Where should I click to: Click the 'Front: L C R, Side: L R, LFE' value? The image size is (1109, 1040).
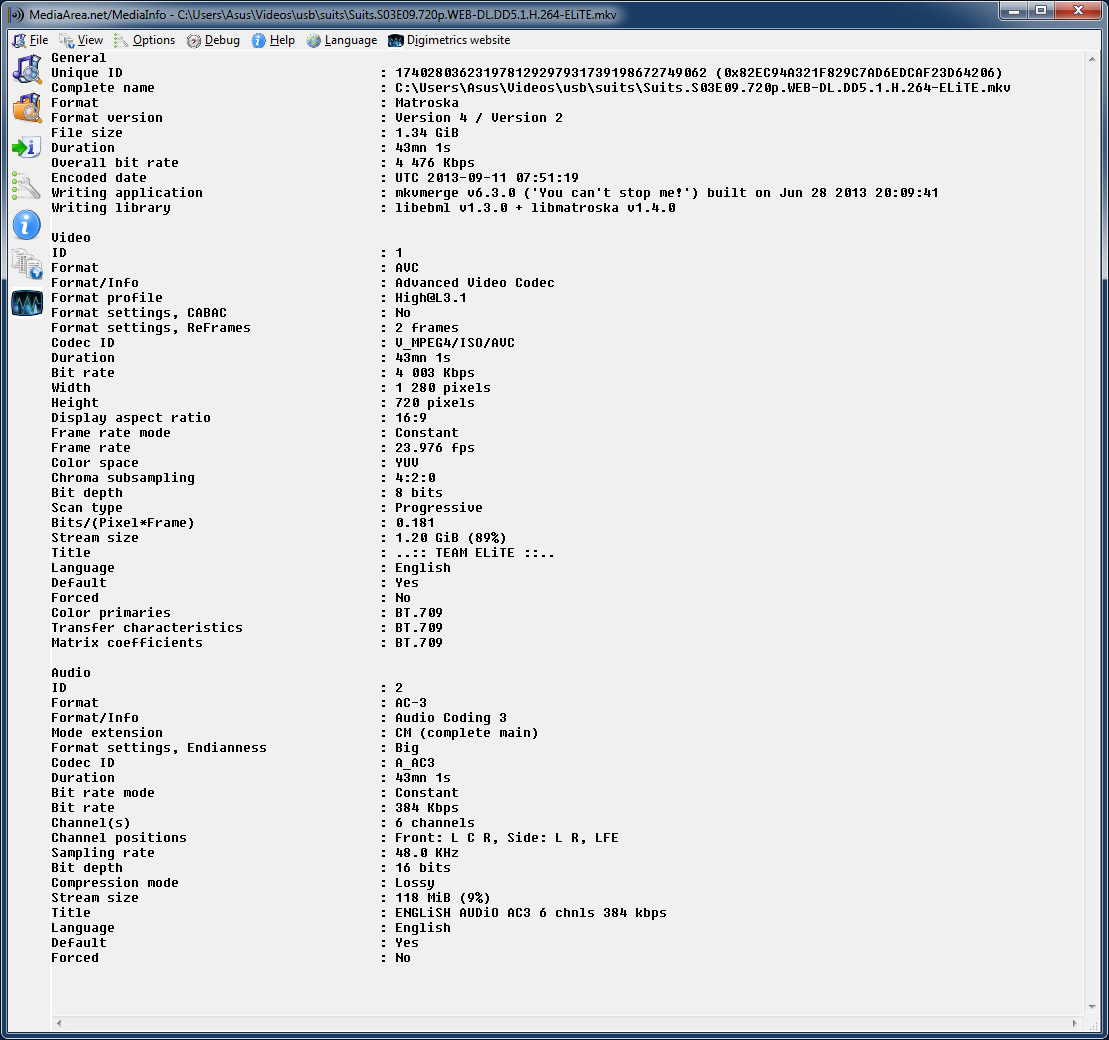pyautogui.click(x=506, y=838)
